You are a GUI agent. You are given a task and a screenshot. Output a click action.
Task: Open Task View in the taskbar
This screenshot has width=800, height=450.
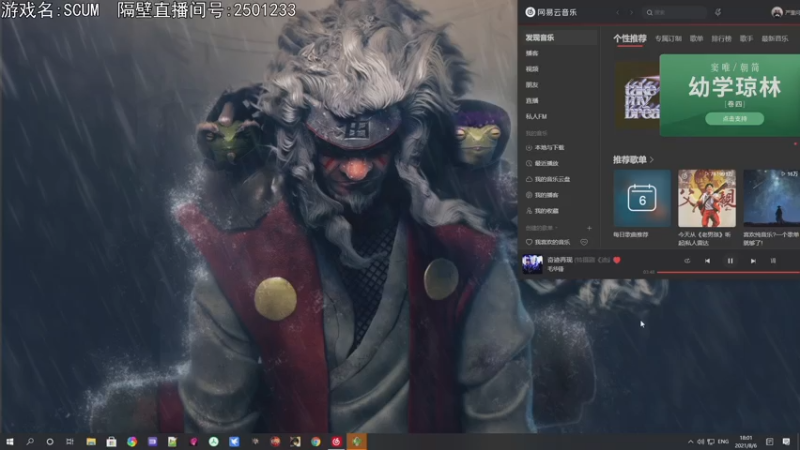pyautogui.click(x=70, y=441)
